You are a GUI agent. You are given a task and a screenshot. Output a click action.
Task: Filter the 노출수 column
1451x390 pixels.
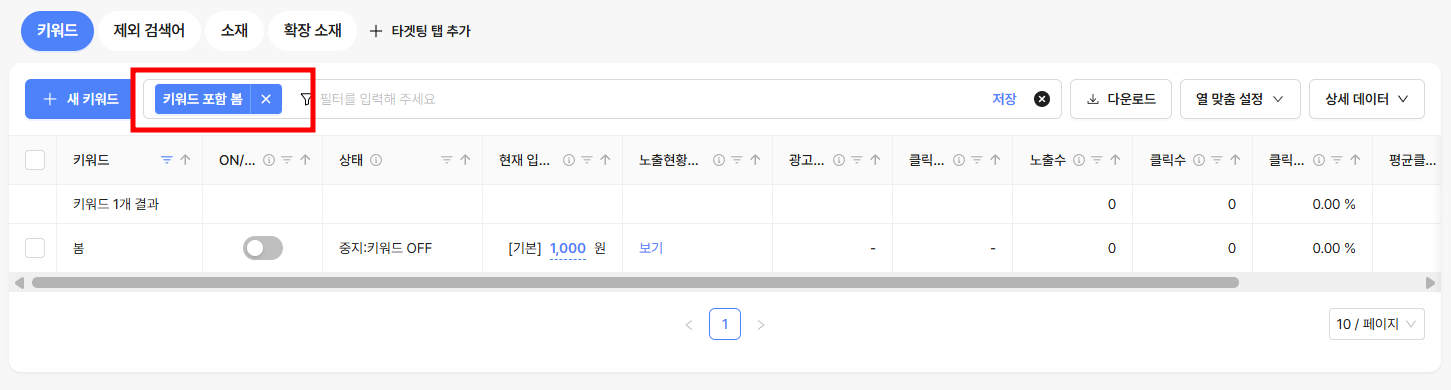(x=1097, y=160)
